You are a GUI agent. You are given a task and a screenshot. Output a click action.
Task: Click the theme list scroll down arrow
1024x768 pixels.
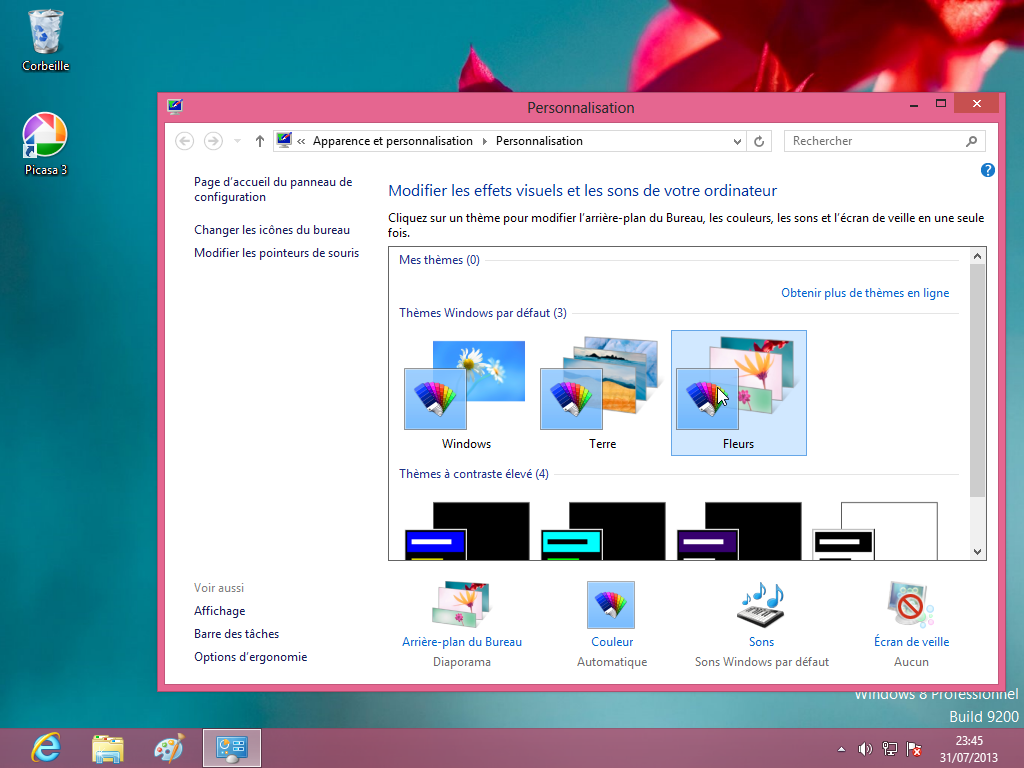click(x=977, y=552)
